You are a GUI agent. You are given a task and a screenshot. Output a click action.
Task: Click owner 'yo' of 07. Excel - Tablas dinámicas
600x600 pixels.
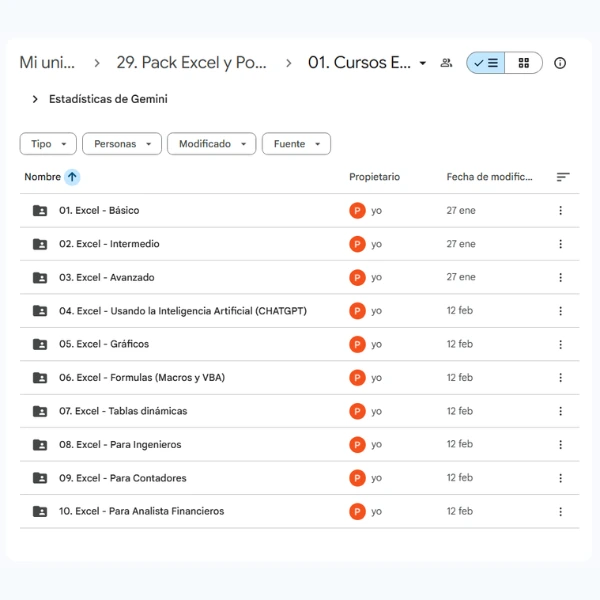(x=377, y=411)
